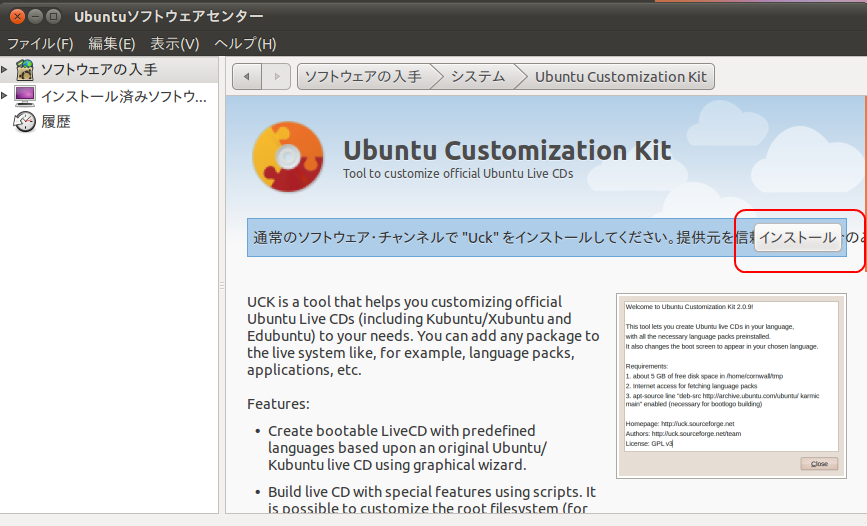
Task: Click the 'UCK is a tool' description paragraph
Action: coord(423,336)
